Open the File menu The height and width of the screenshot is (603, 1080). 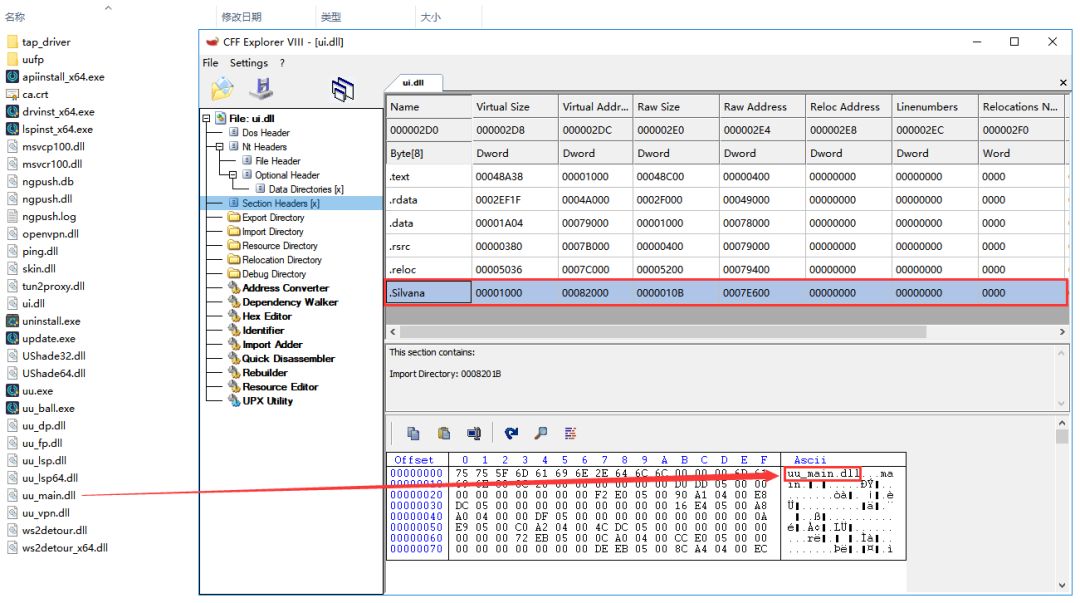point(210,63)
